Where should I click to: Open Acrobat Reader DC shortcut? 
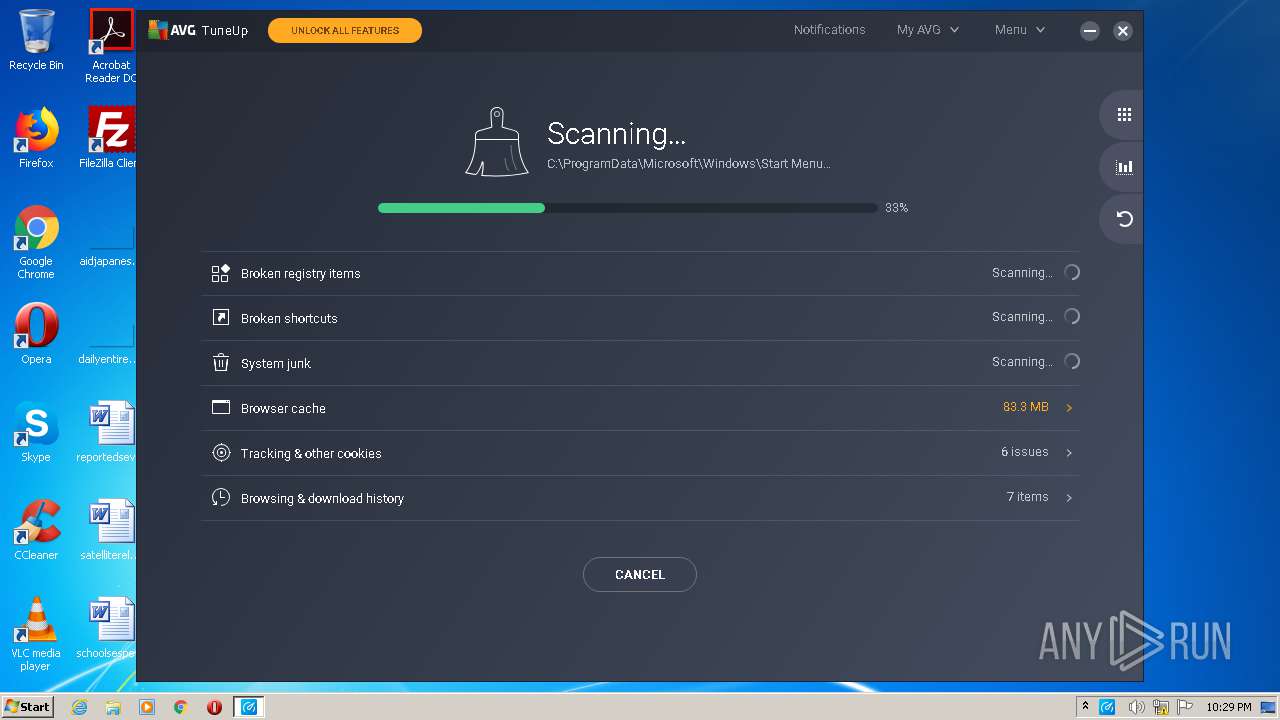(111, 46)
